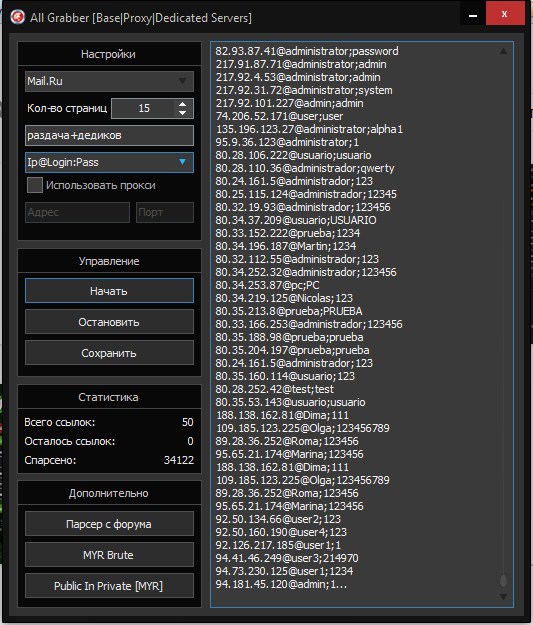Click the Дополнительно section header
533x625 pixels.
click(109, 493)
